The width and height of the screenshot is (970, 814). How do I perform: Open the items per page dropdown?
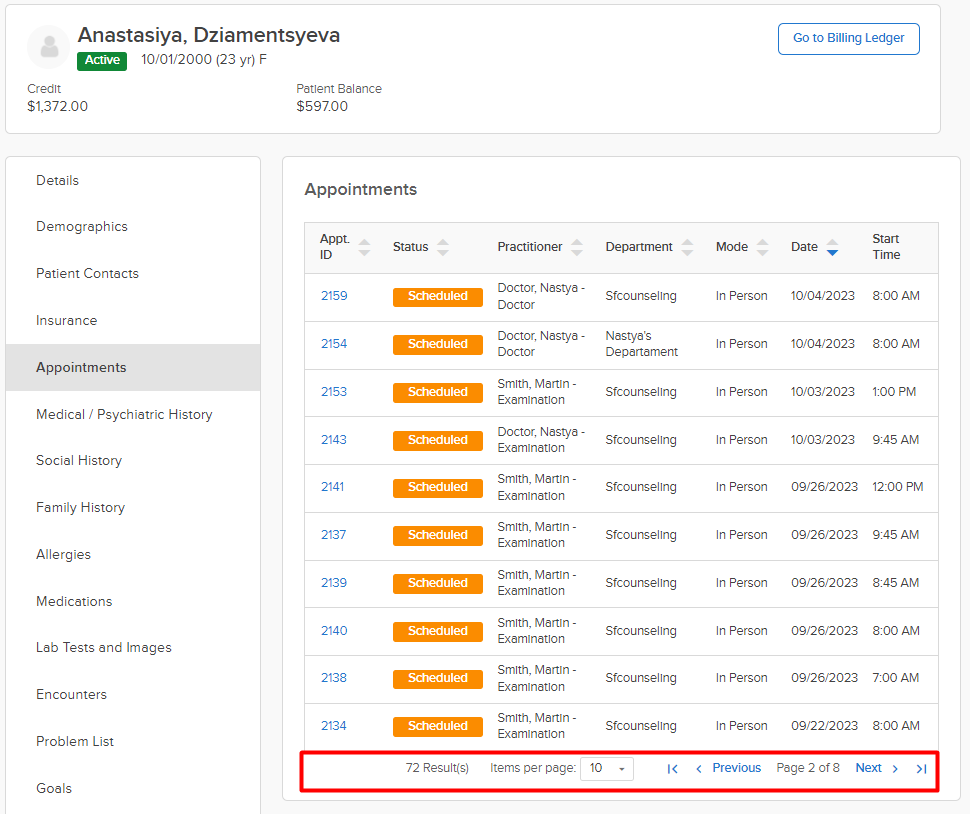tap(607, 768)
